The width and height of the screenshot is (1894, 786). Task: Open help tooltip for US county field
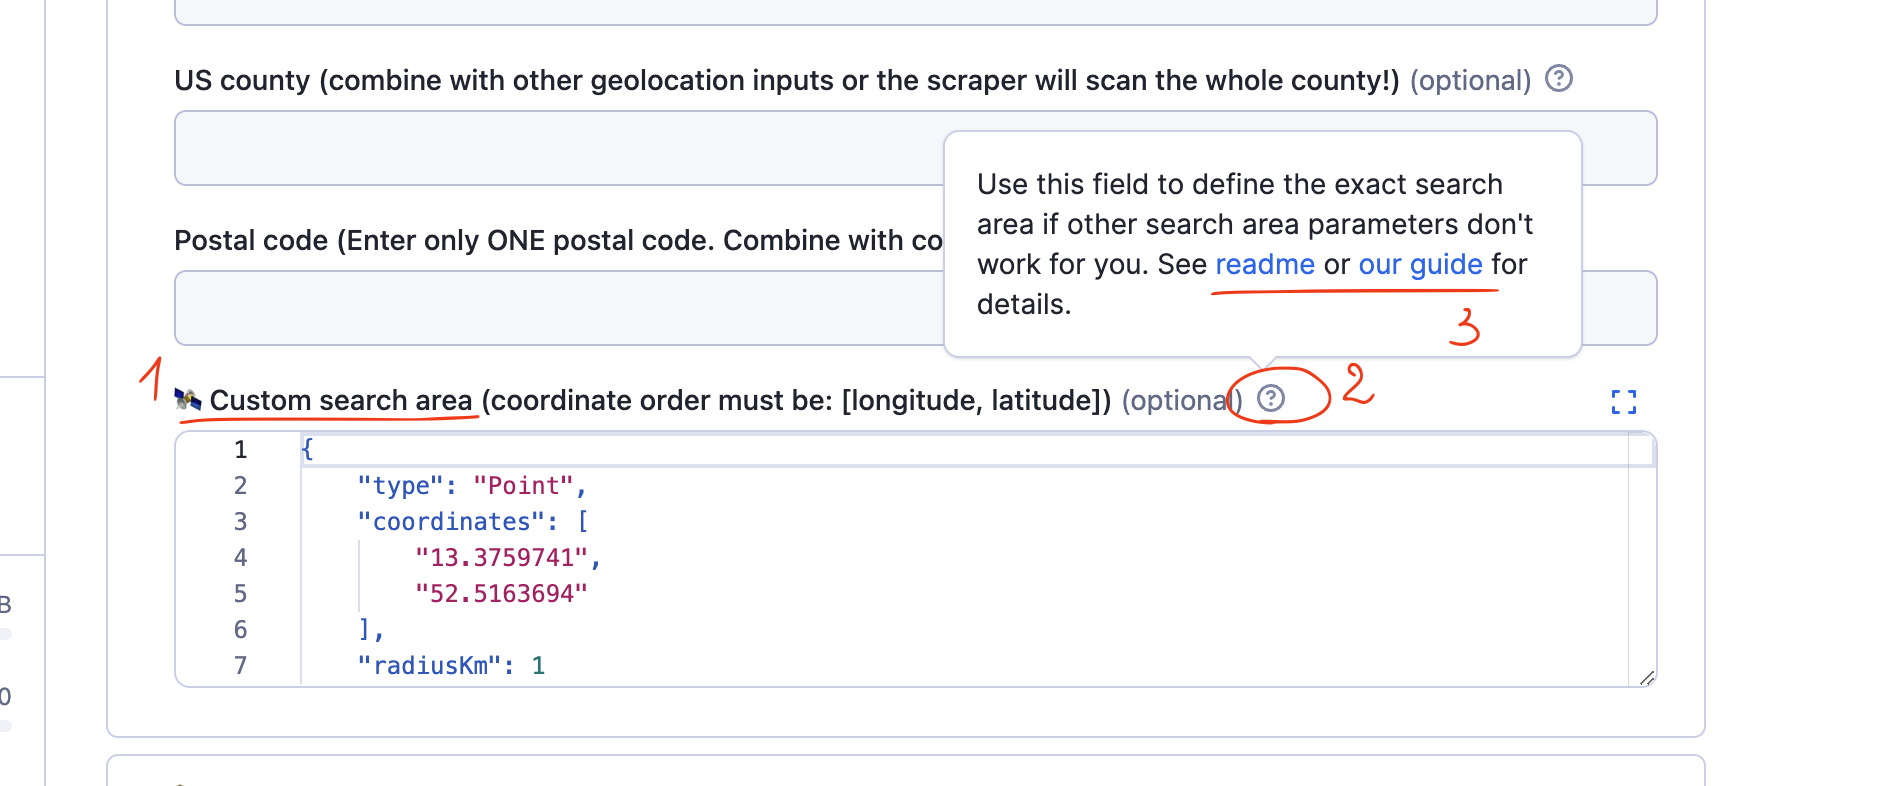click(1561, 78)
